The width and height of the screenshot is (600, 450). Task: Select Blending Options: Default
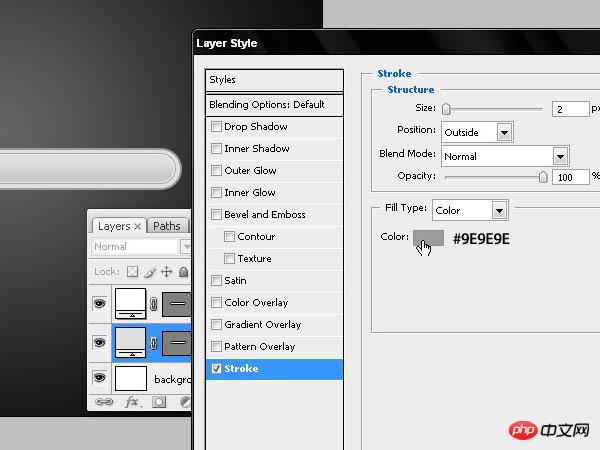pyautogui.click(x=274, y=104)
